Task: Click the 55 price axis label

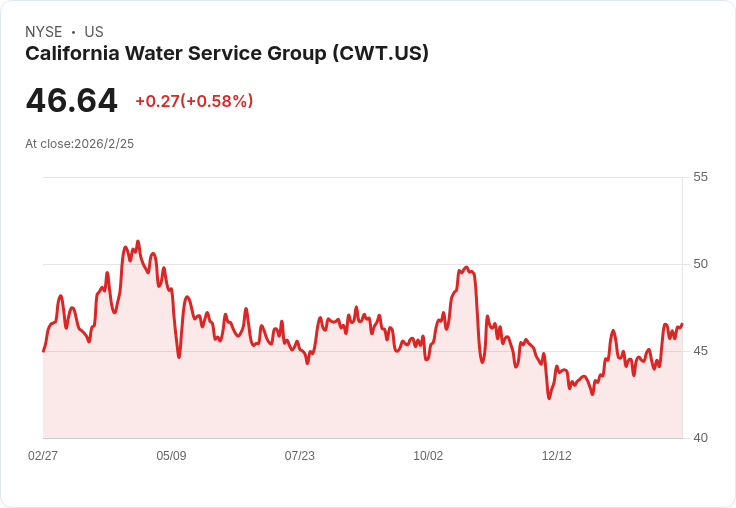Action: [700, 177]
